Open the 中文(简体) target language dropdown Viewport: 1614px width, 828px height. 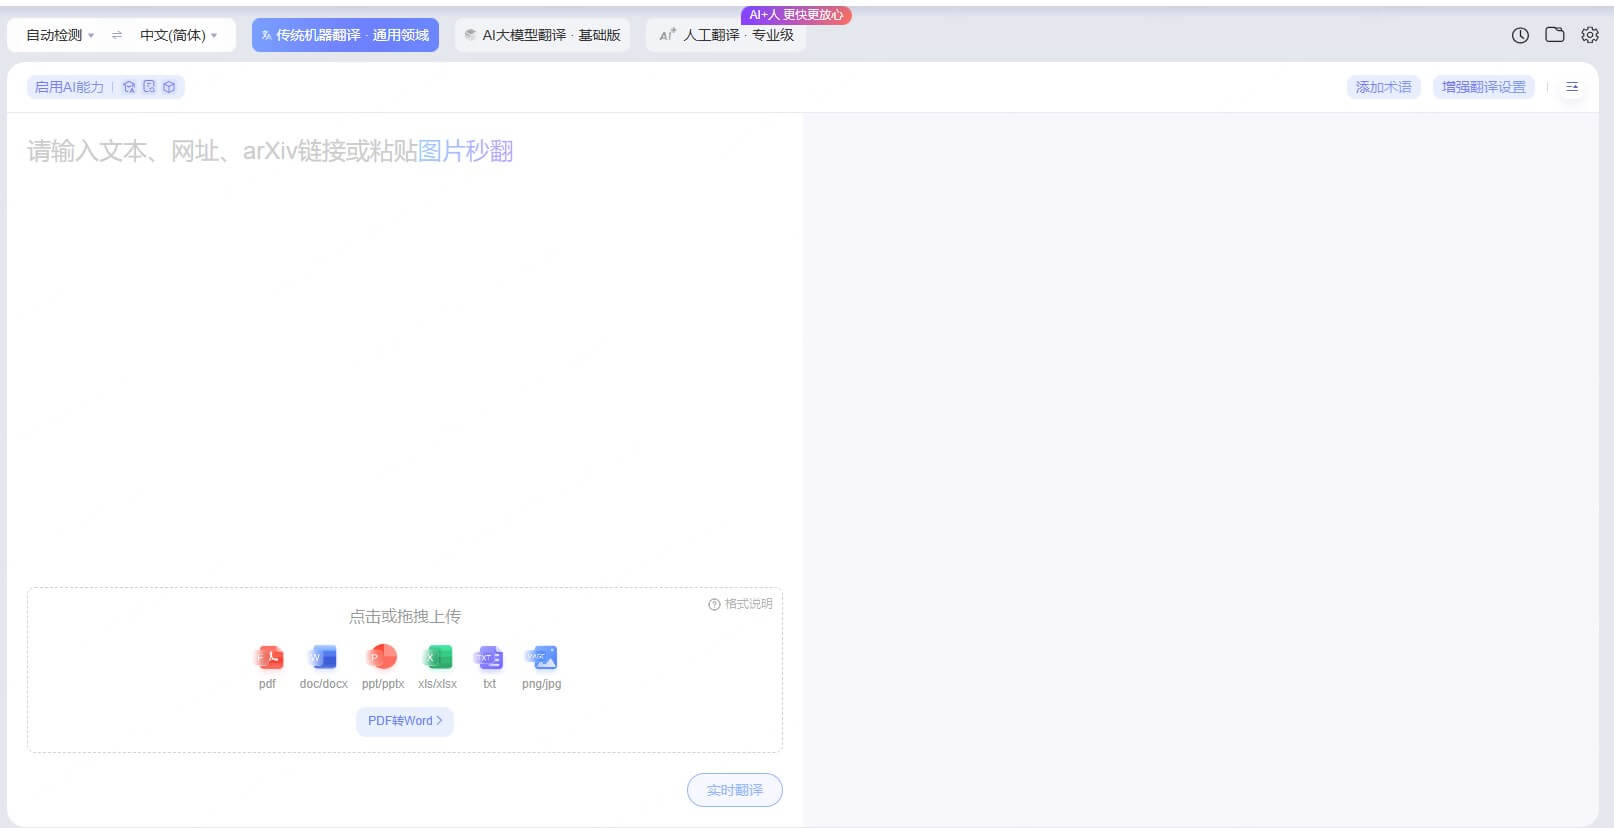[179, 35]
